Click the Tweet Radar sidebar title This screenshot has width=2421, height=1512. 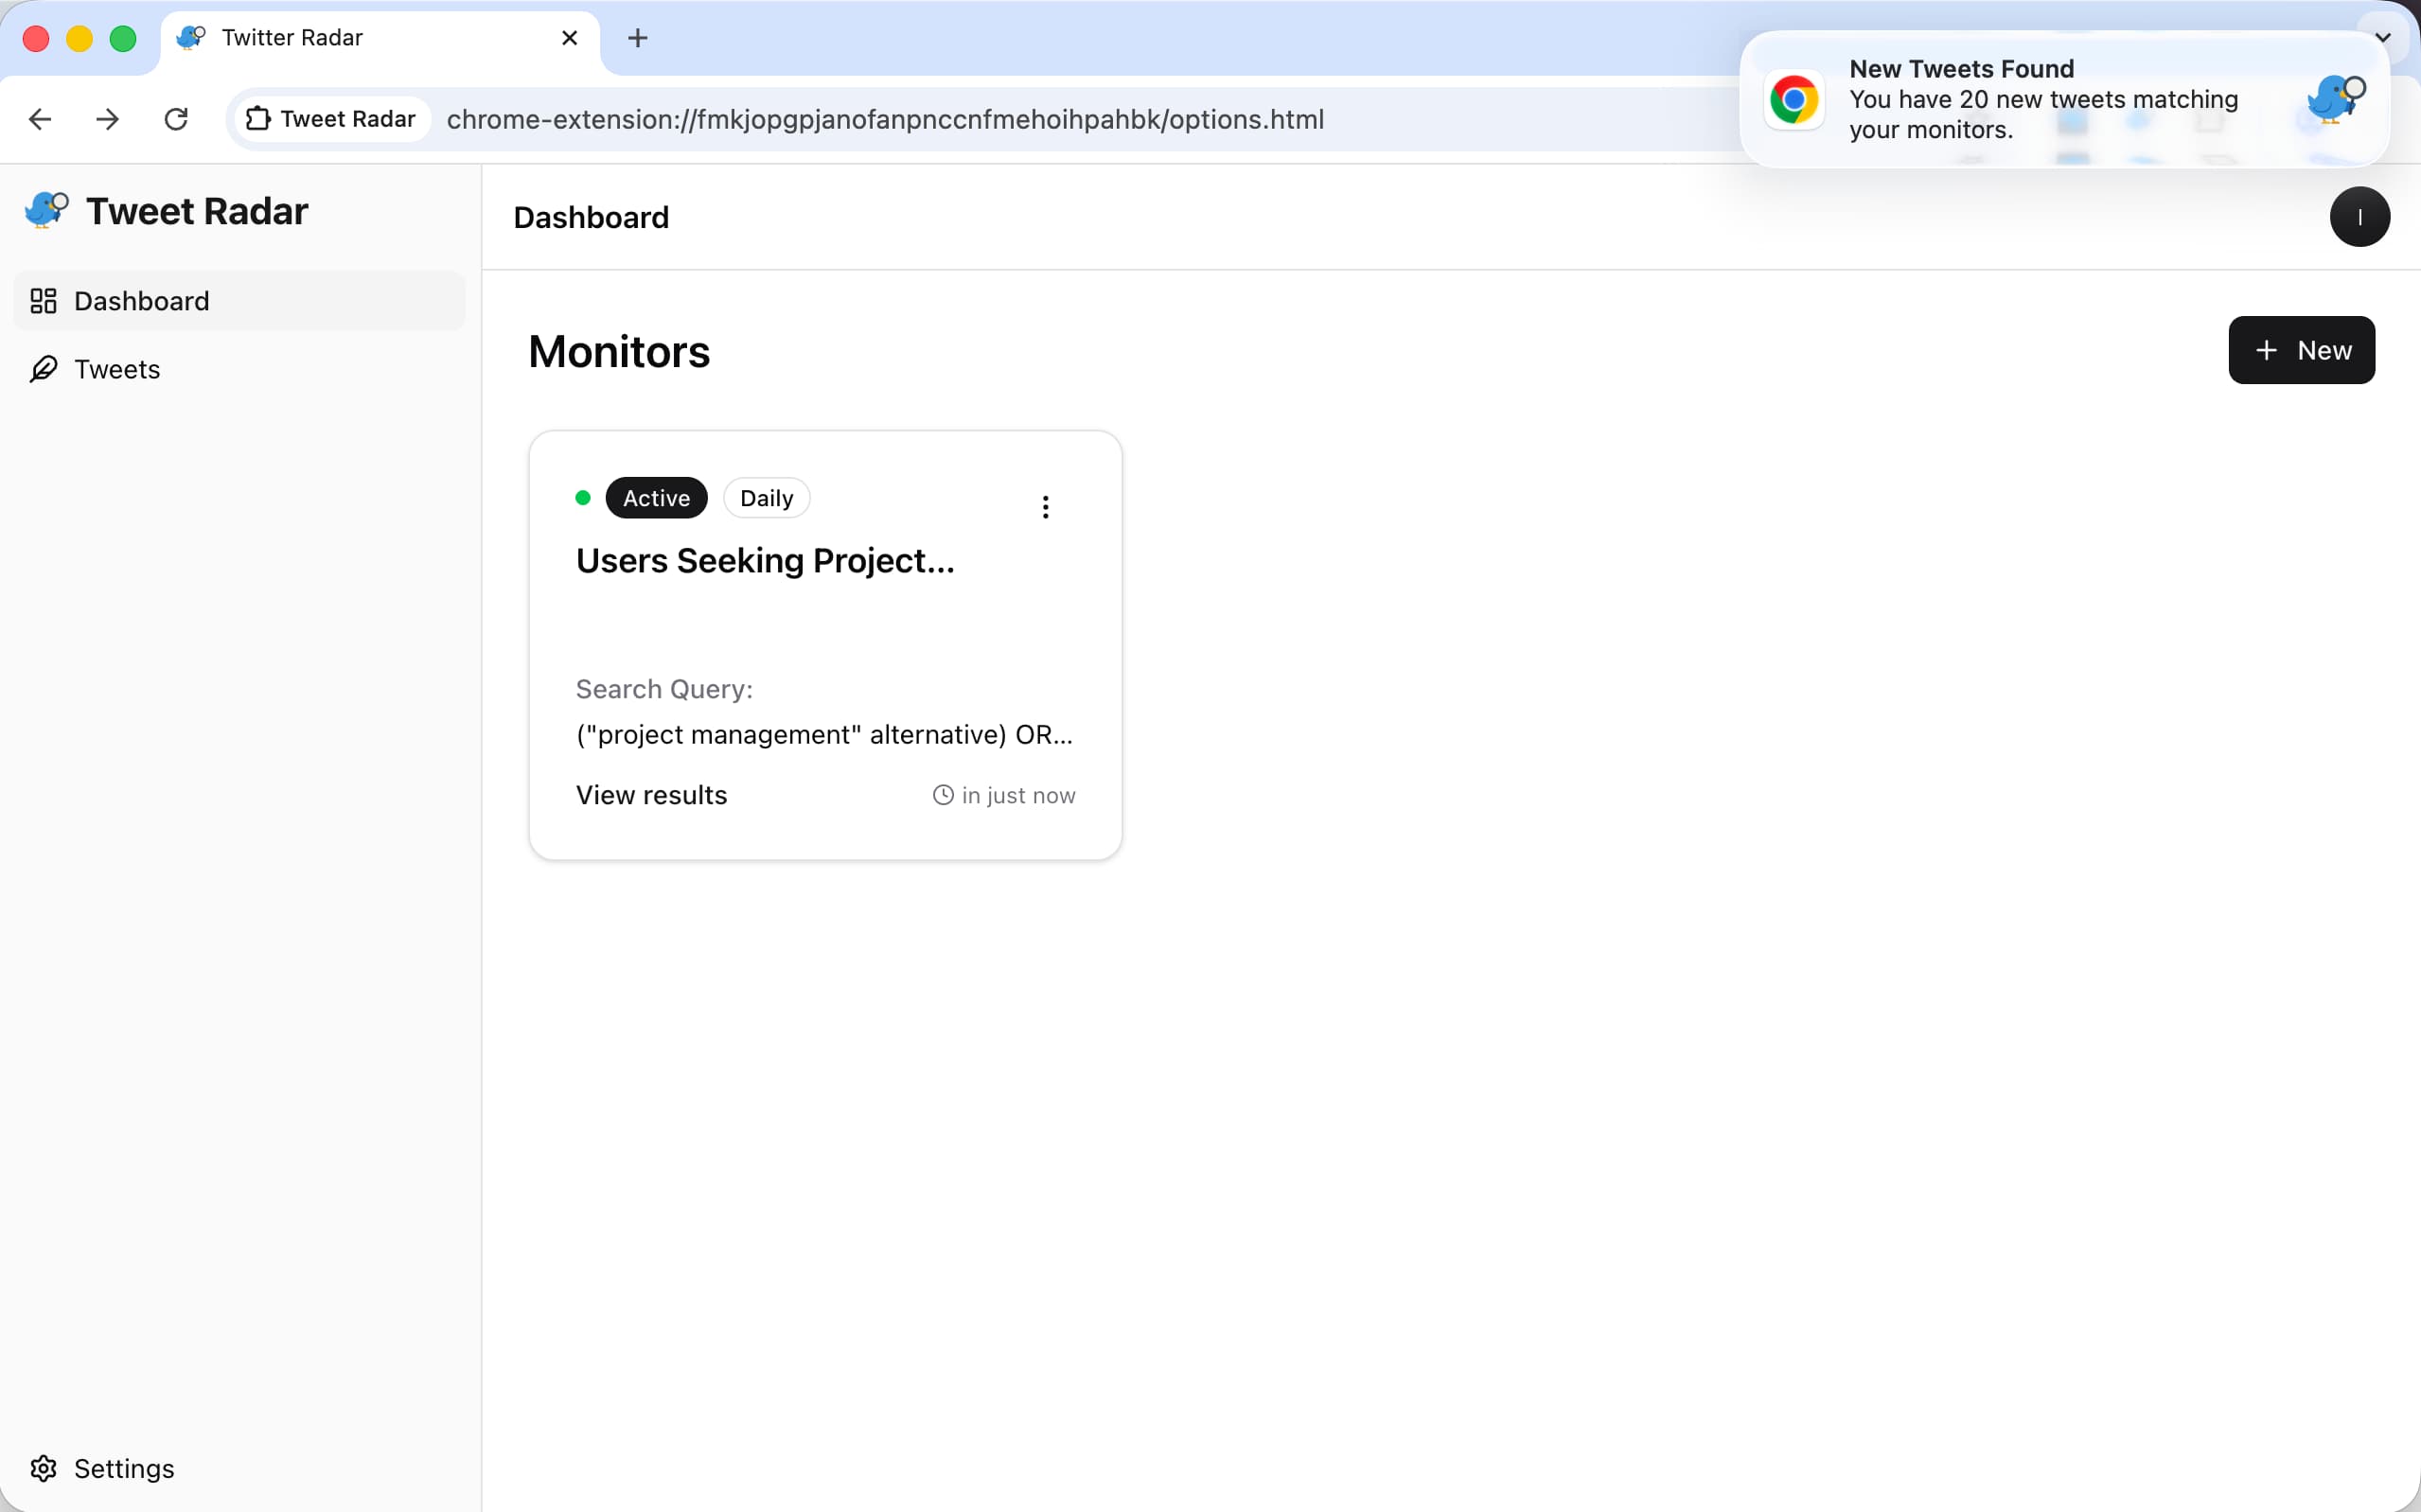coord(197,211)
